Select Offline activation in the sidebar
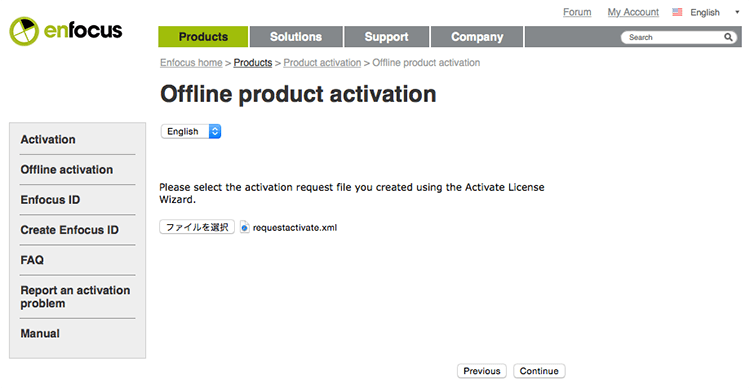The height and width of the screenshot is (388, 750). click(x=66, y=169)
